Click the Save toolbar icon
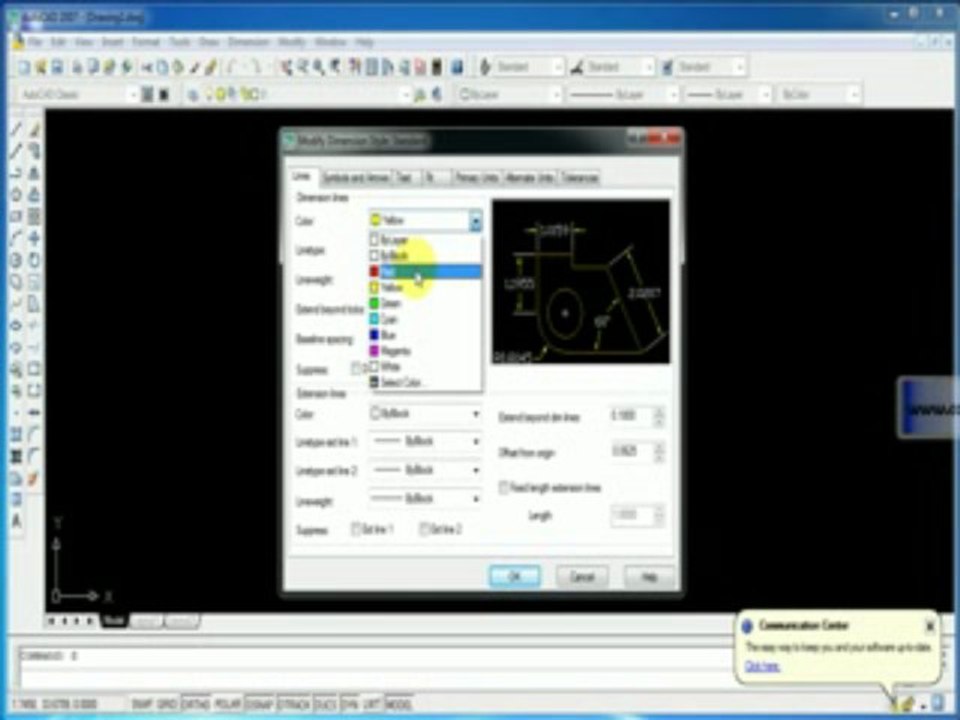This screenshot has height=720, width=960. [57, 67]
